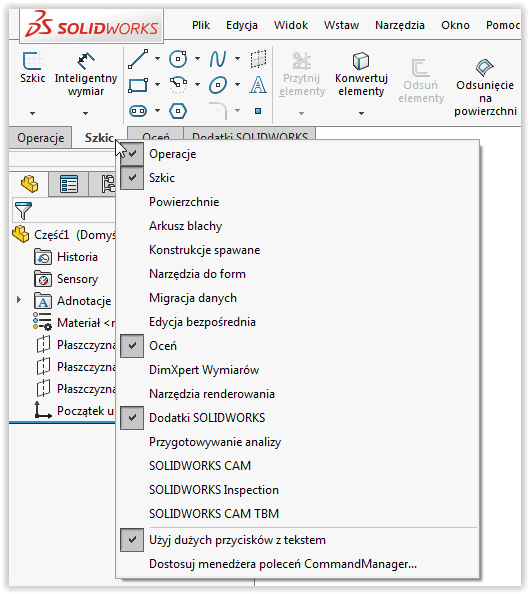Open the Narzędzia menu
This screenshot has height=594, width=529.
(x=400, y=25)
